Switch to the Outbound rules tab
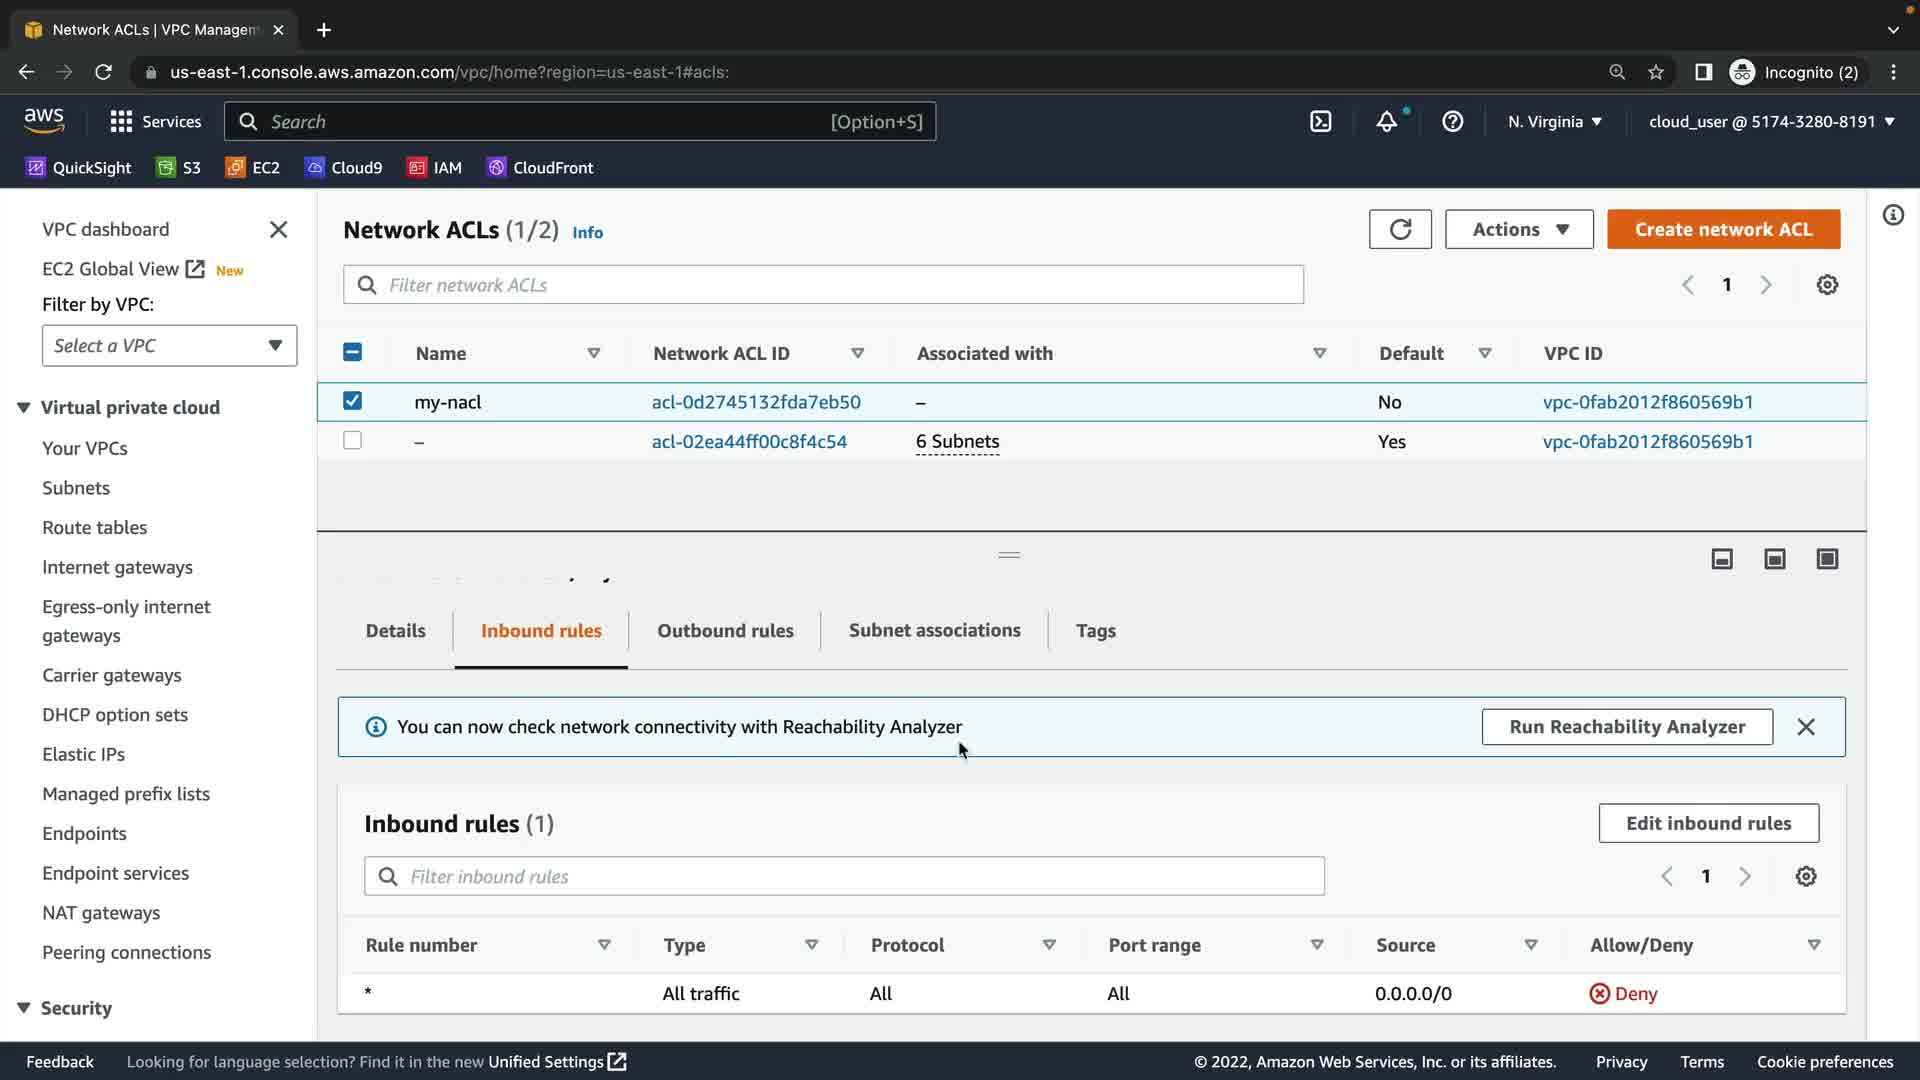 725,631
